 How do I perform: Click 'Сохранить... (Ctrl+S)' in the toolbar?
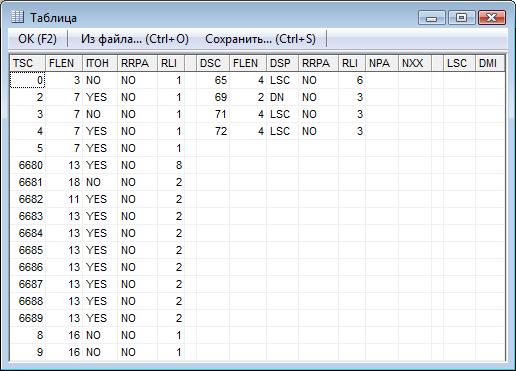point(260,39)
